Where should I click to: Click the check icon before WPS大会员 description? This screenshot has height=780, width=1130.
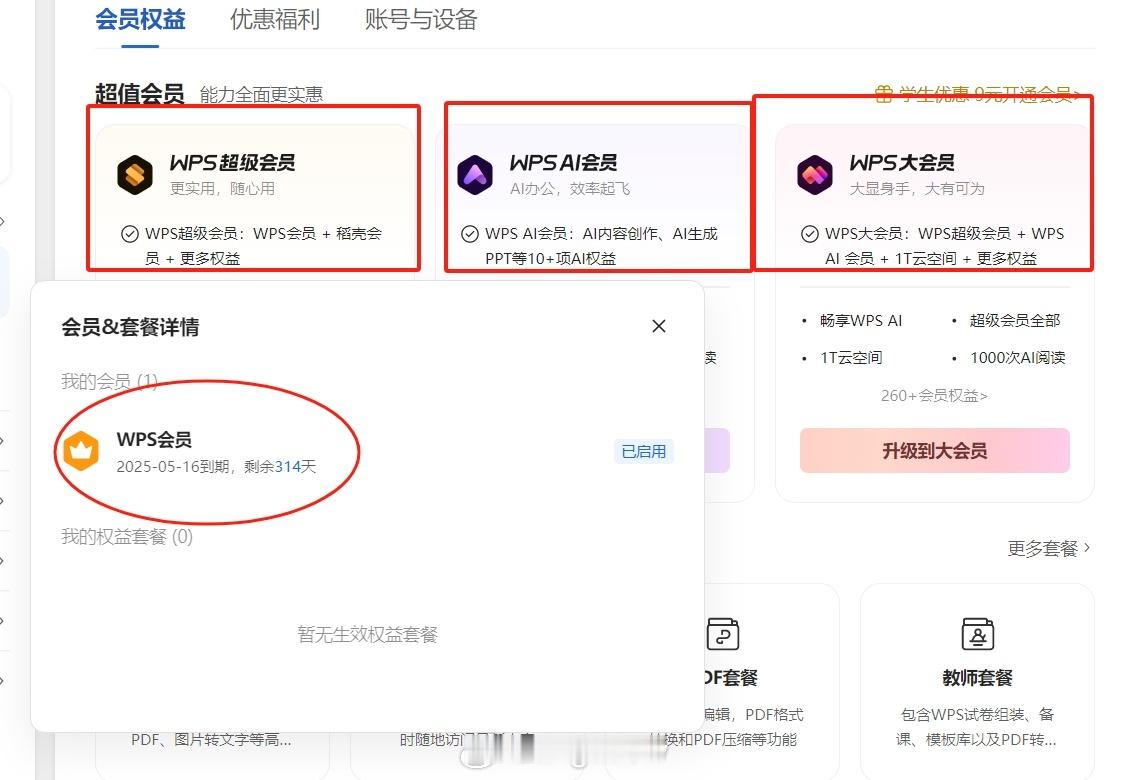(810, 234)
